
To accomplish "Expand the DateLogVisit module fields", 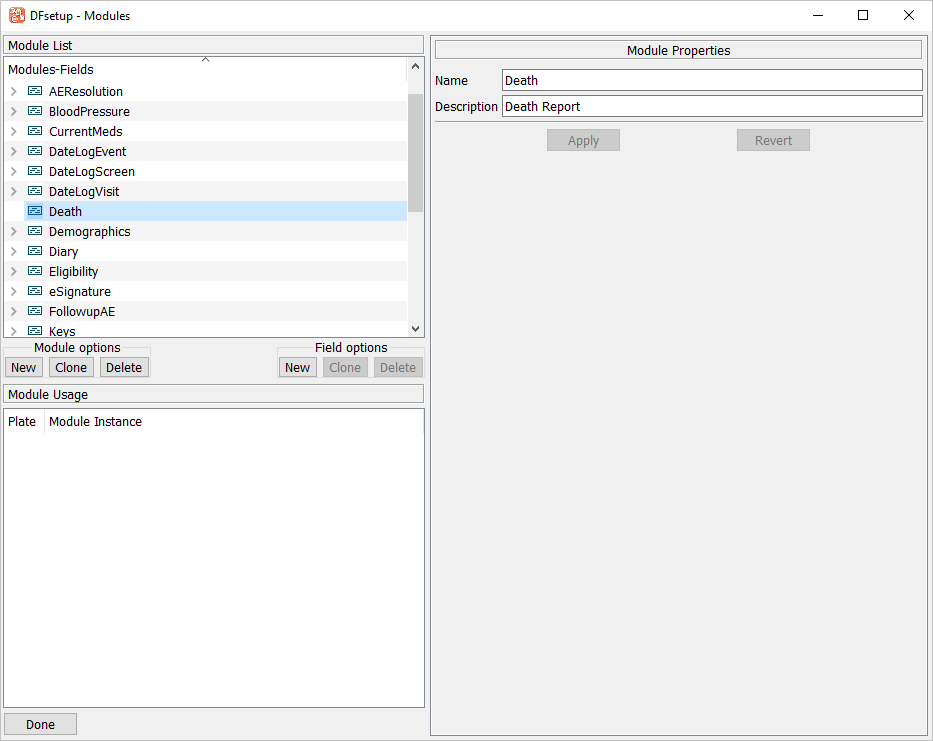I will 13,191.
